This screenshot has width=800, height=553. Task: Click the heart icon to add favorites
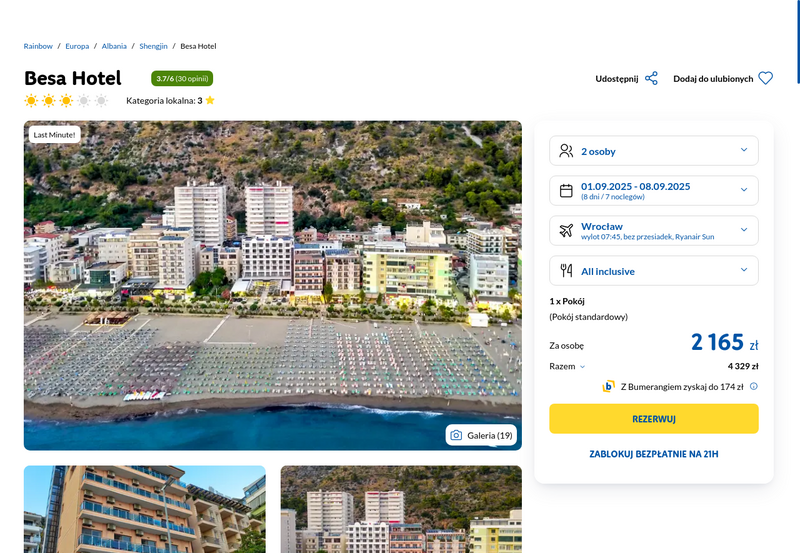765,79
